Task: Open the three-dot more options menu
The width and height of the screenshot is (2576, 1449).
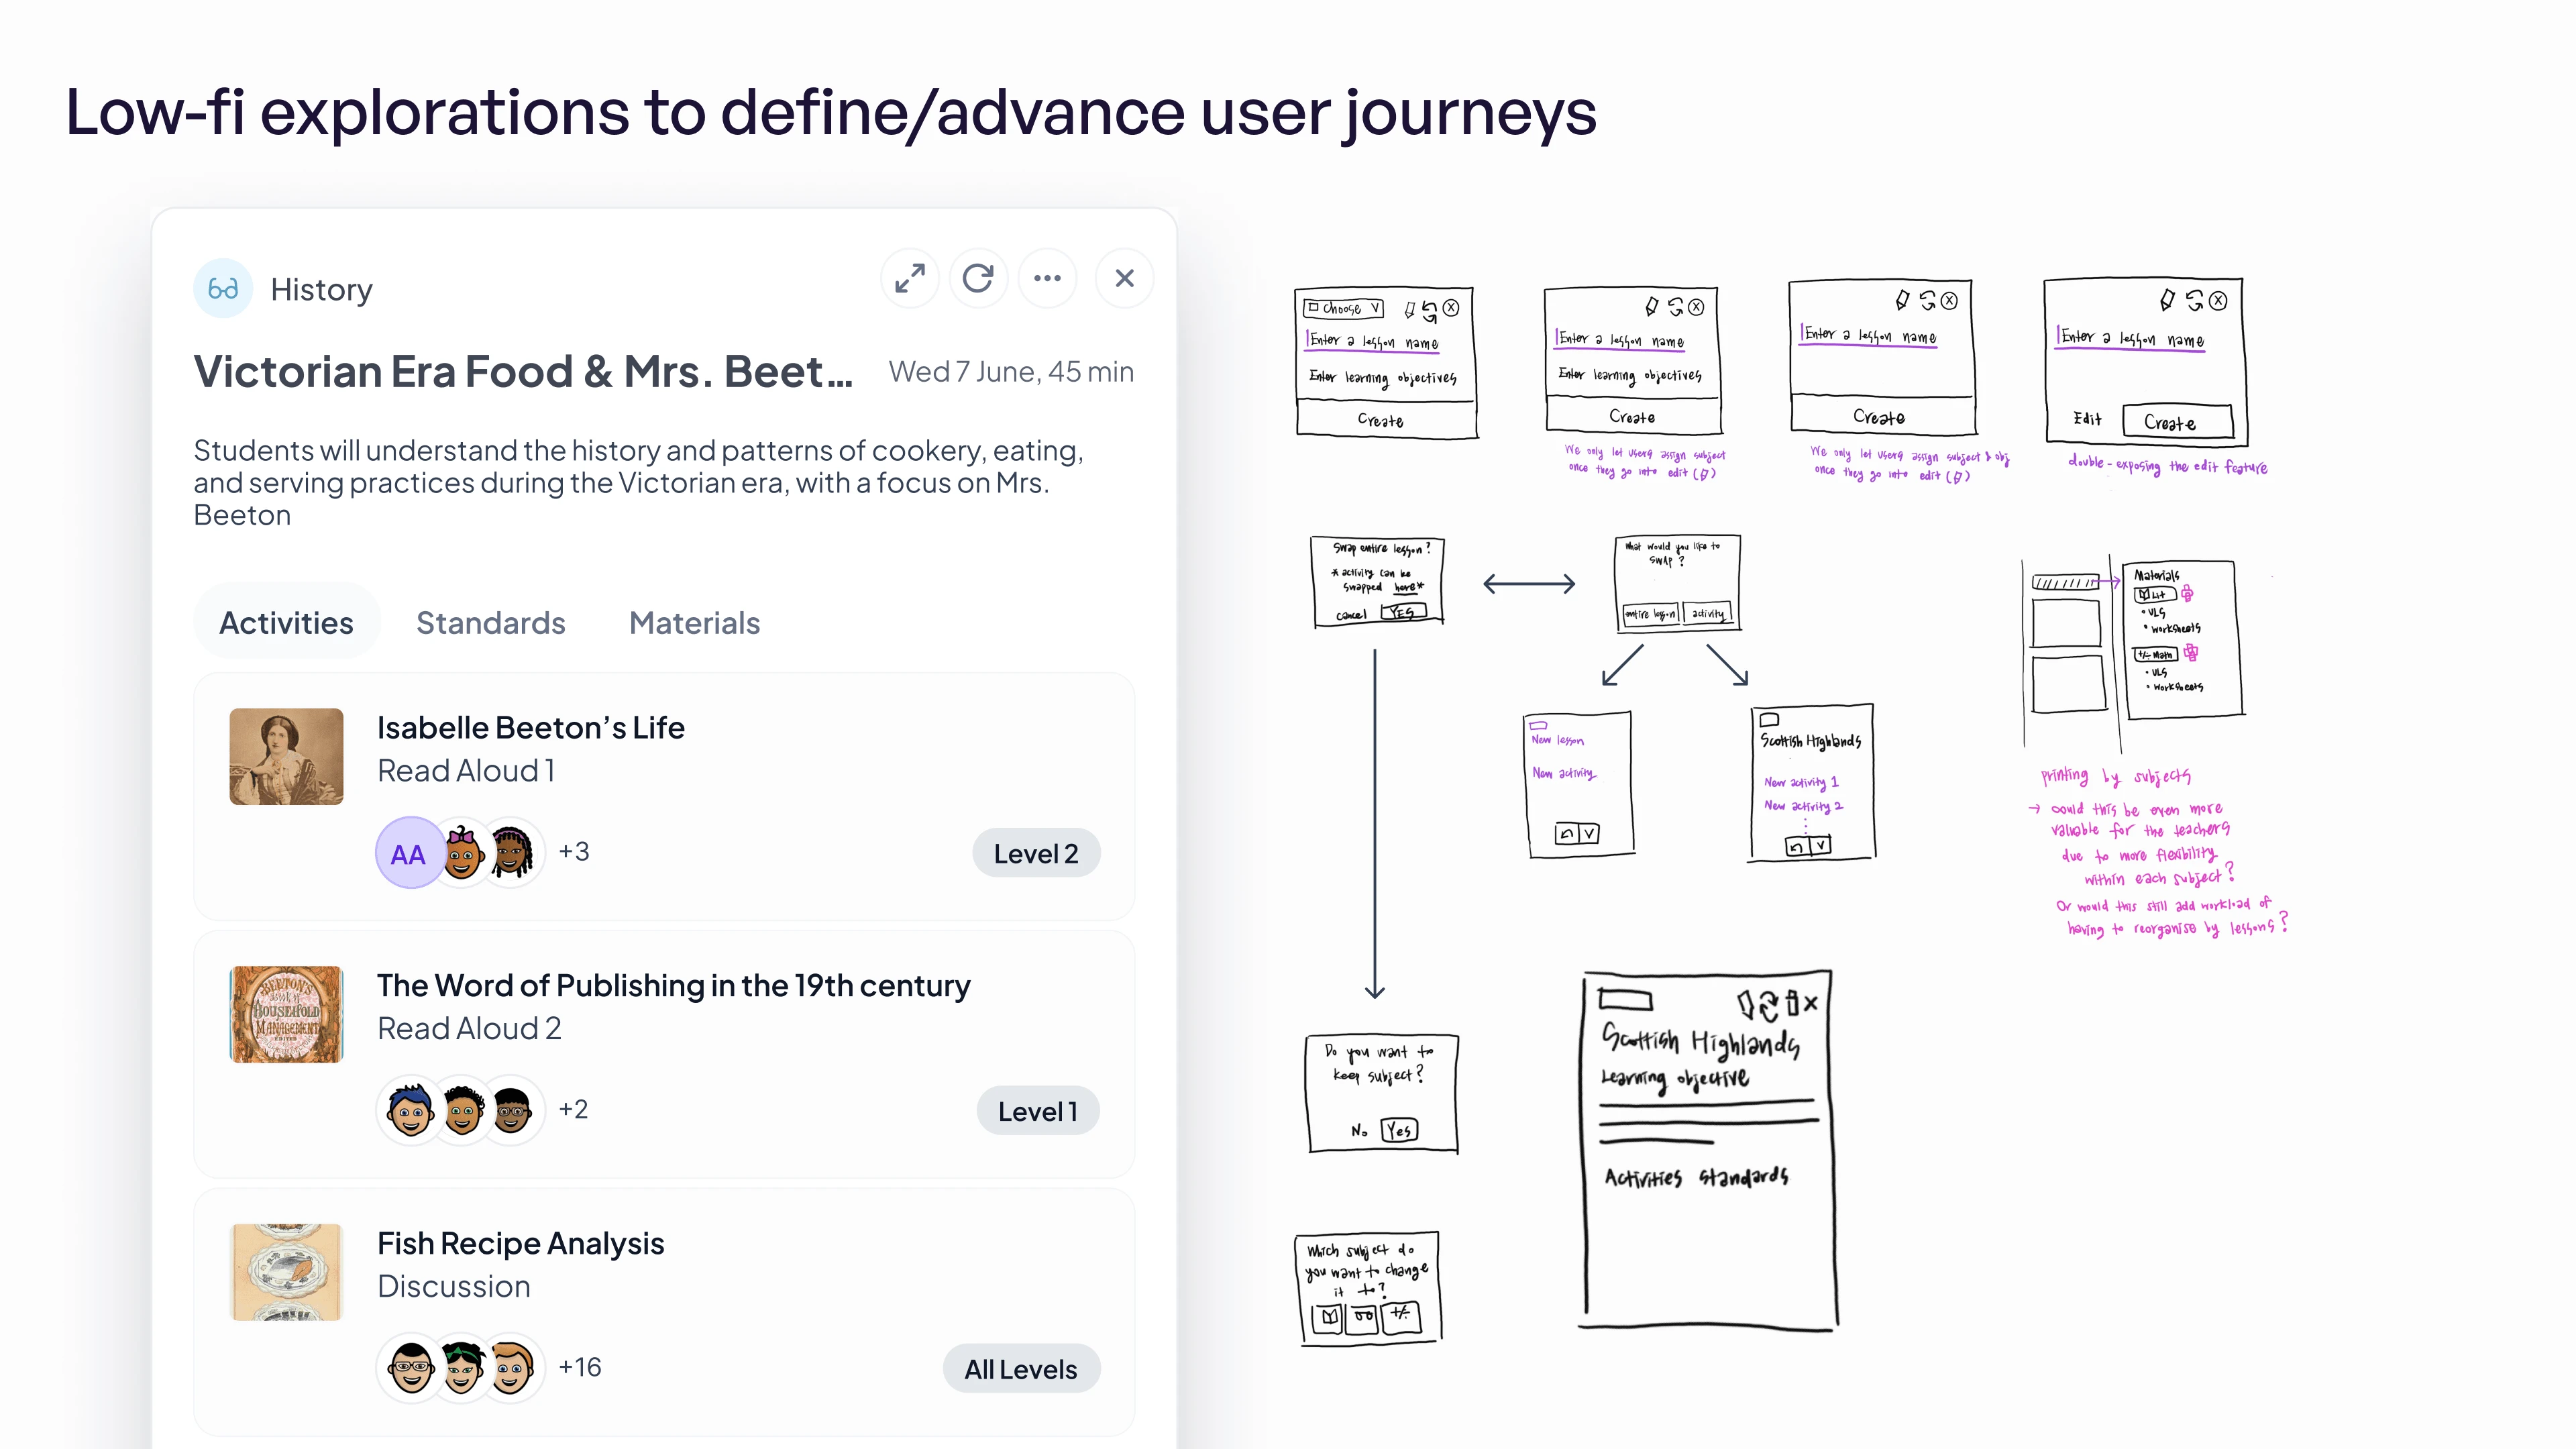Action: 1047,278
